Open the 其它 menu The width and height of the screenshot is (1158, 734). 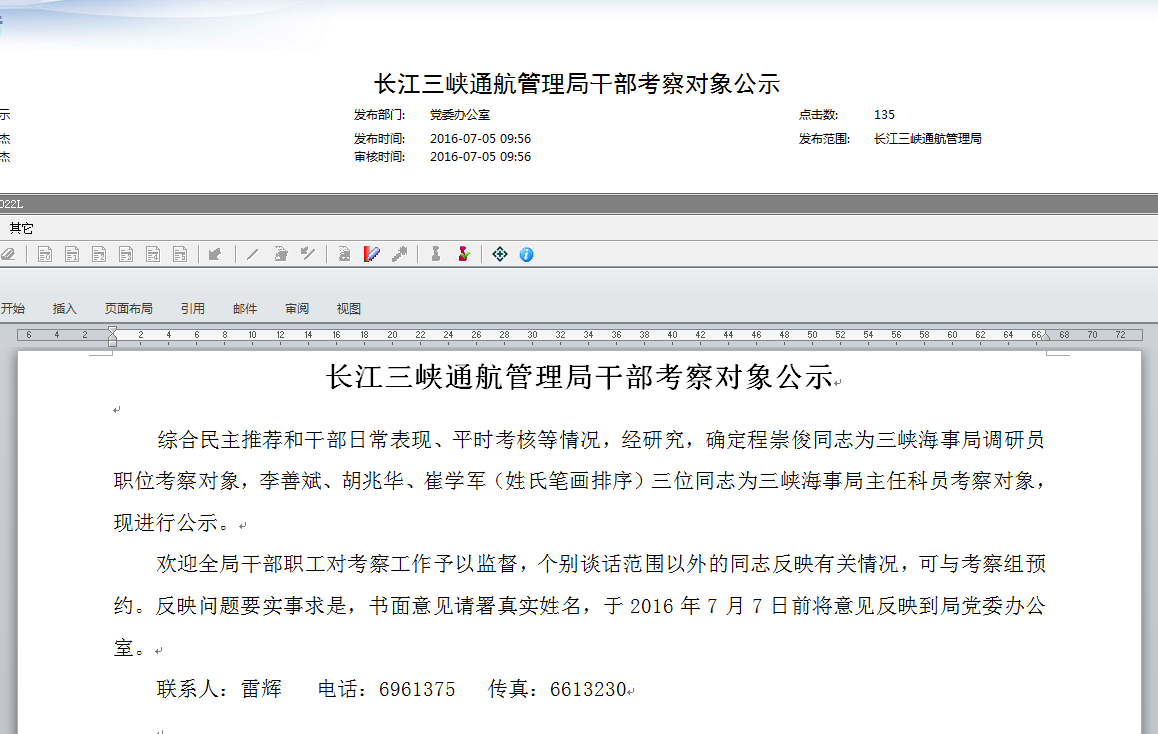(x=21, y=228)
